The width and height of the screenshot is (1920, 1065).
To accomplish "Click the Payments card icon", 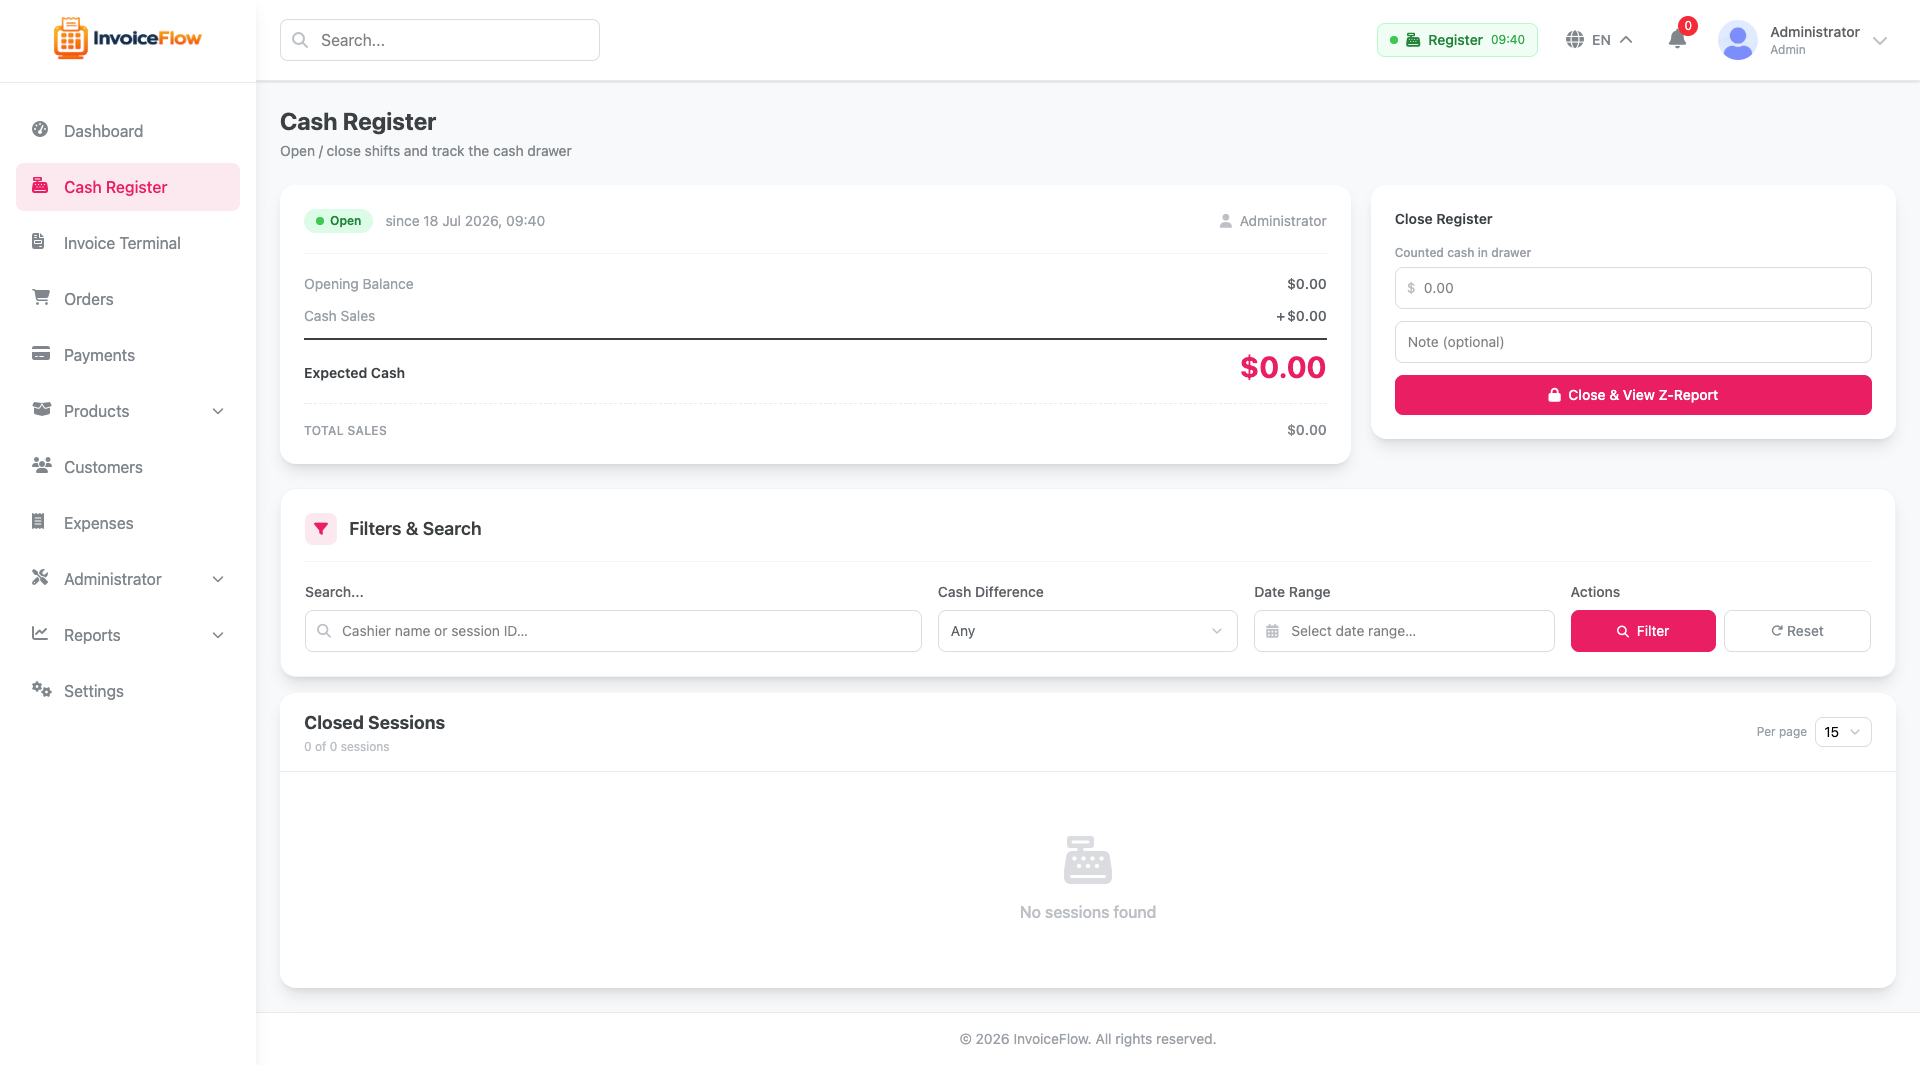I will [41, 353].
